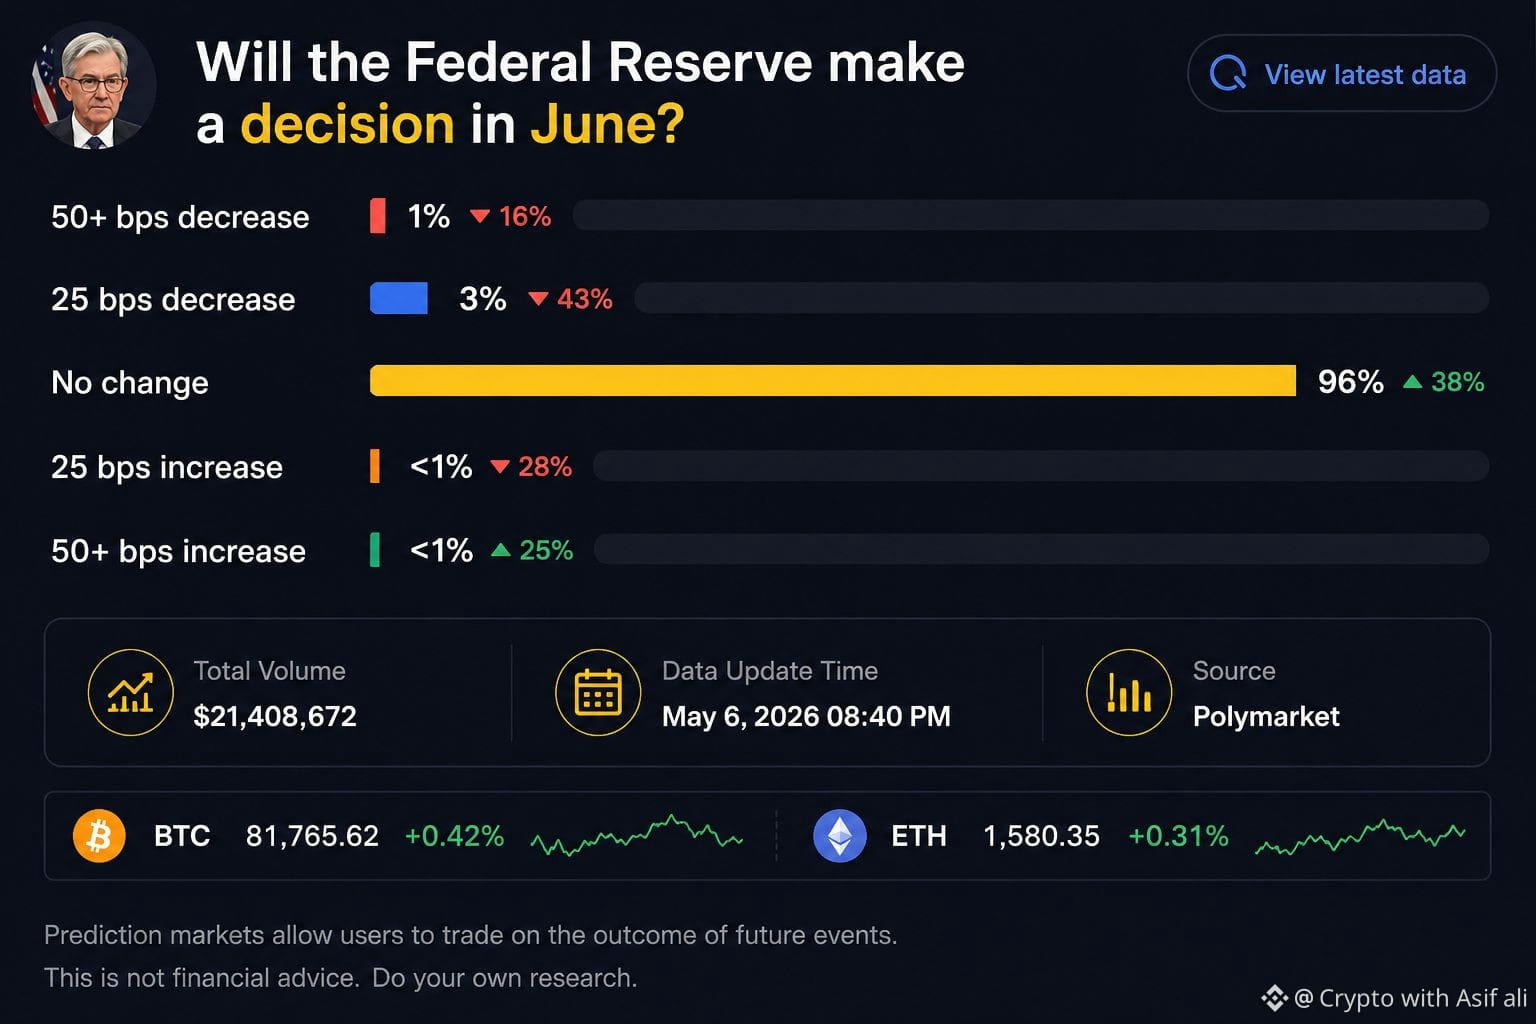This screenshot has width=1536, height=1024.
Task: Click the red down arrow next to 16%
Action: click(480, 216)
